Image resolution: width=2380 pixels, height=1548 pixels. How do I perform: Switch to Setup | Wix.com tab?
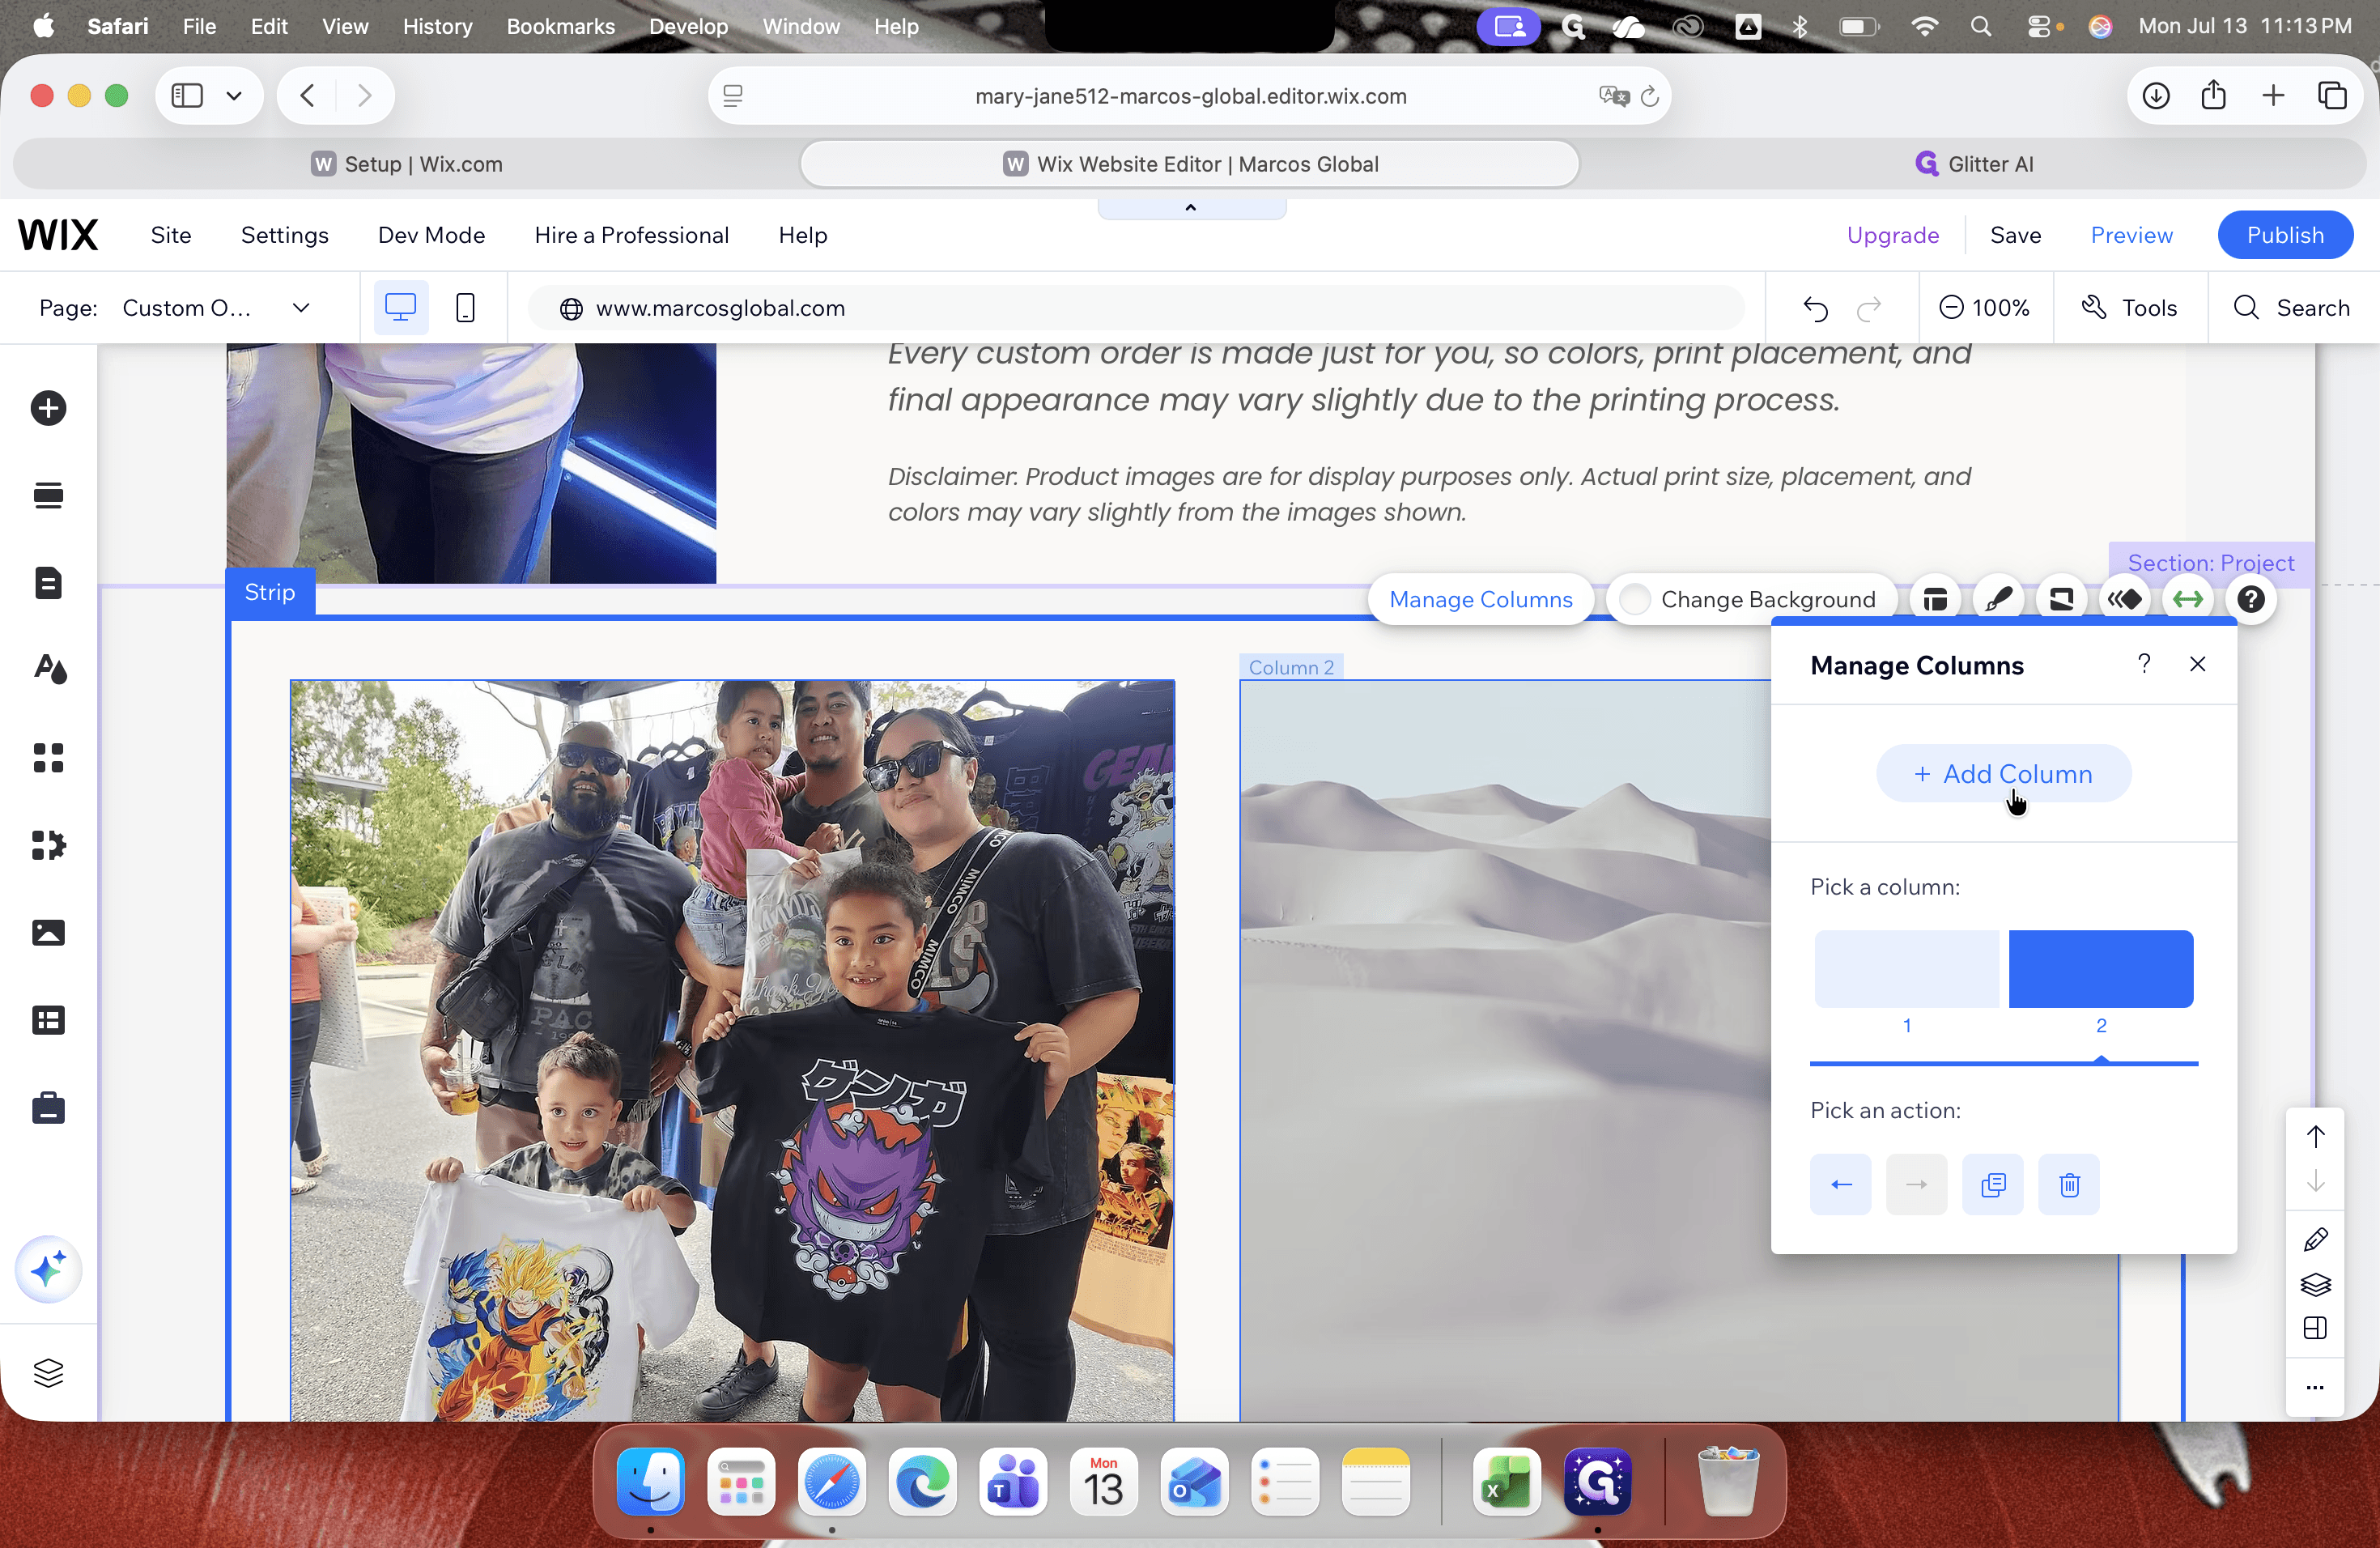407,164
